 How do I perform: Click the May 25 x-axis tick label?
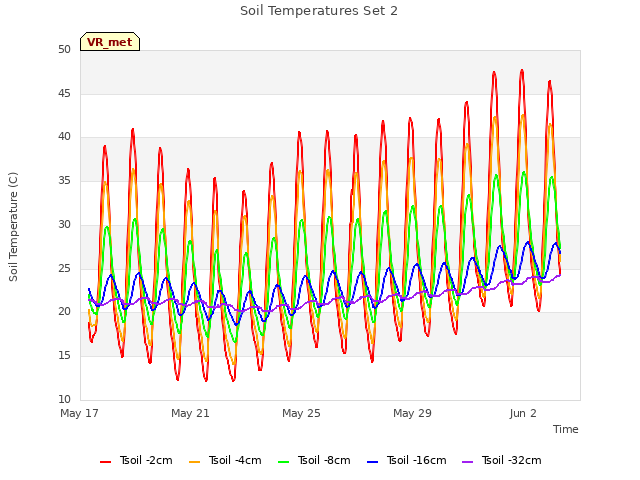pyautogui.click(x=302, y=413)
